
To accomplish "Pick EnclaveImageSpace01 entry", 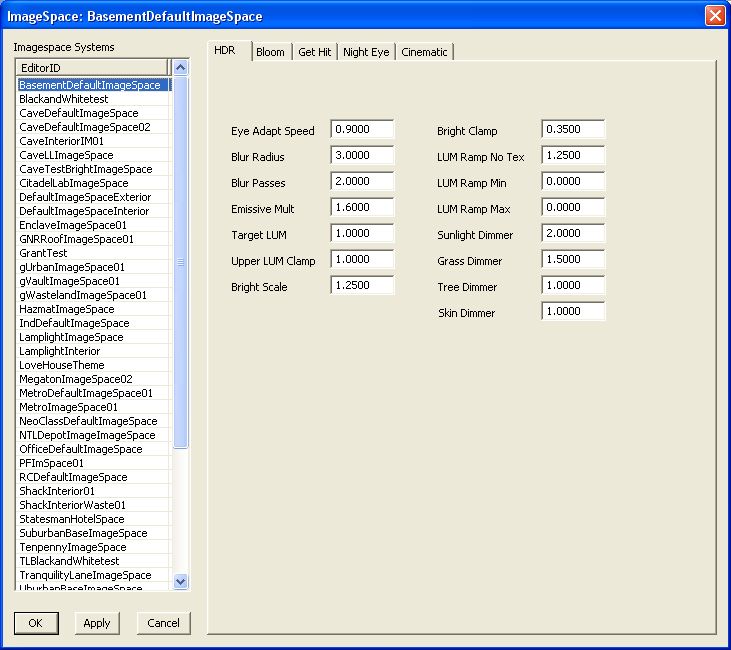I will click(93, 225).
